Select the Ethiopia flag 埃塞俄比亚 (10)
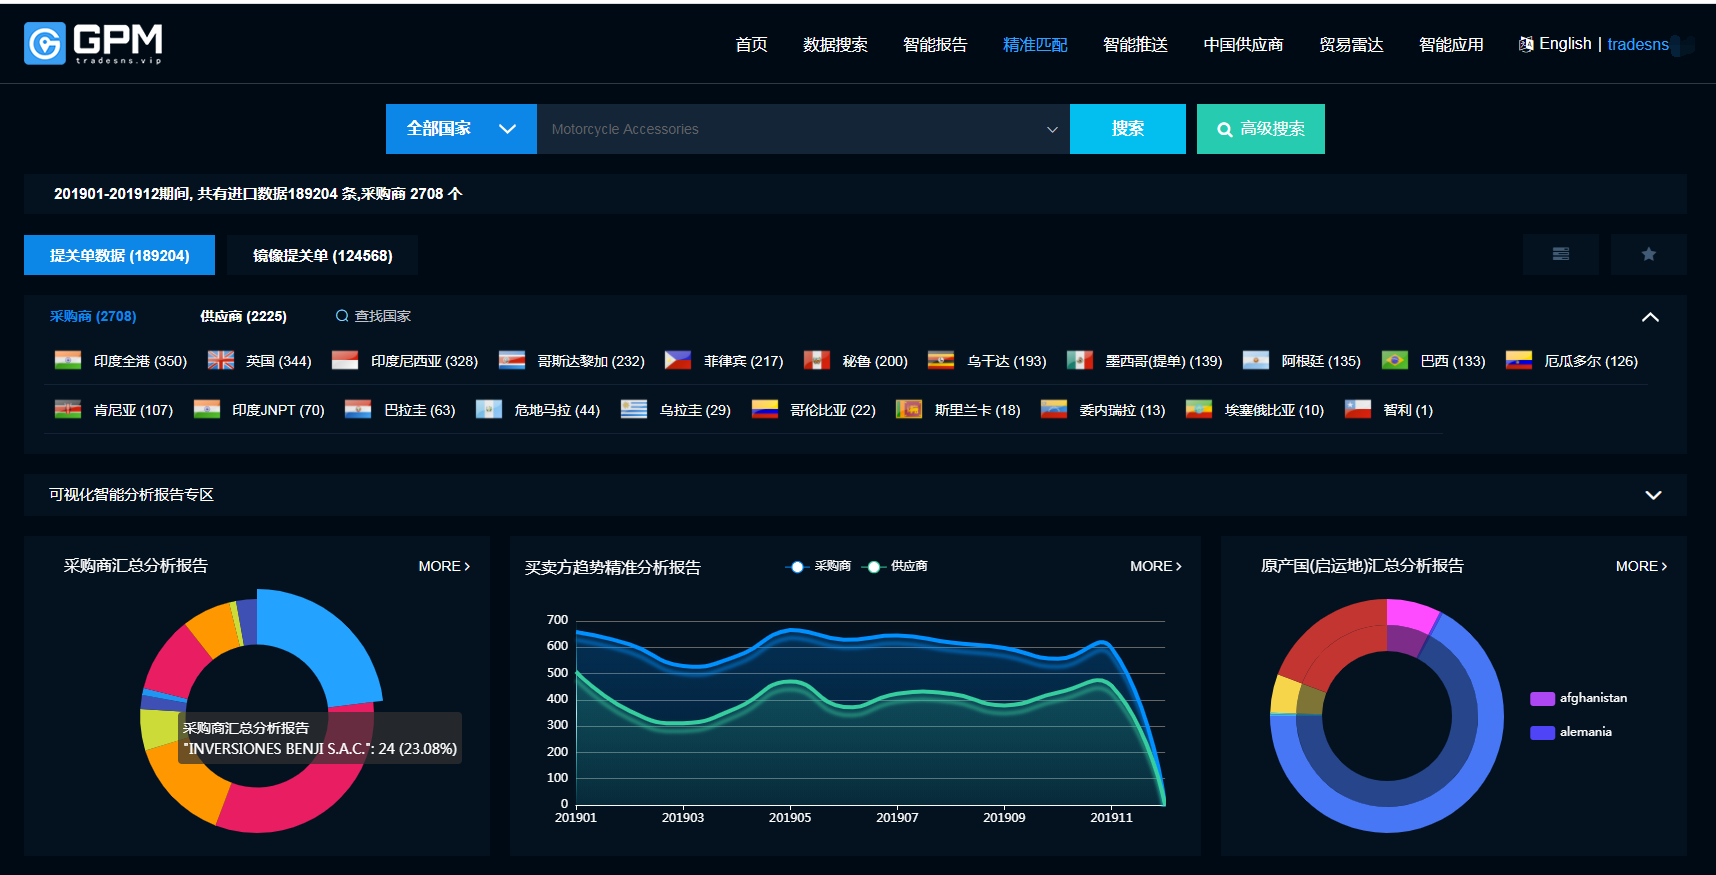Screen dimensions: 1716x875 (x=1199, y=409)
